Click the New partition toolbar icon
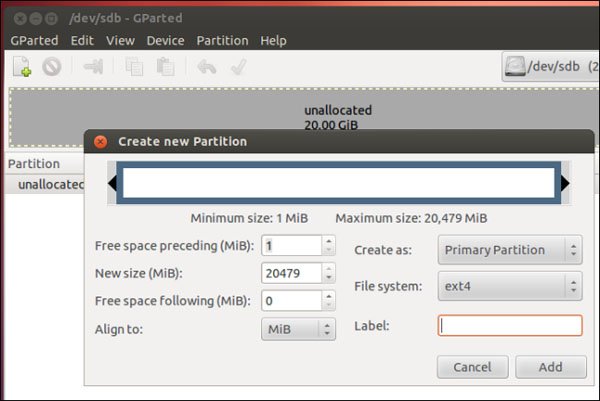 tap(22, 67)
